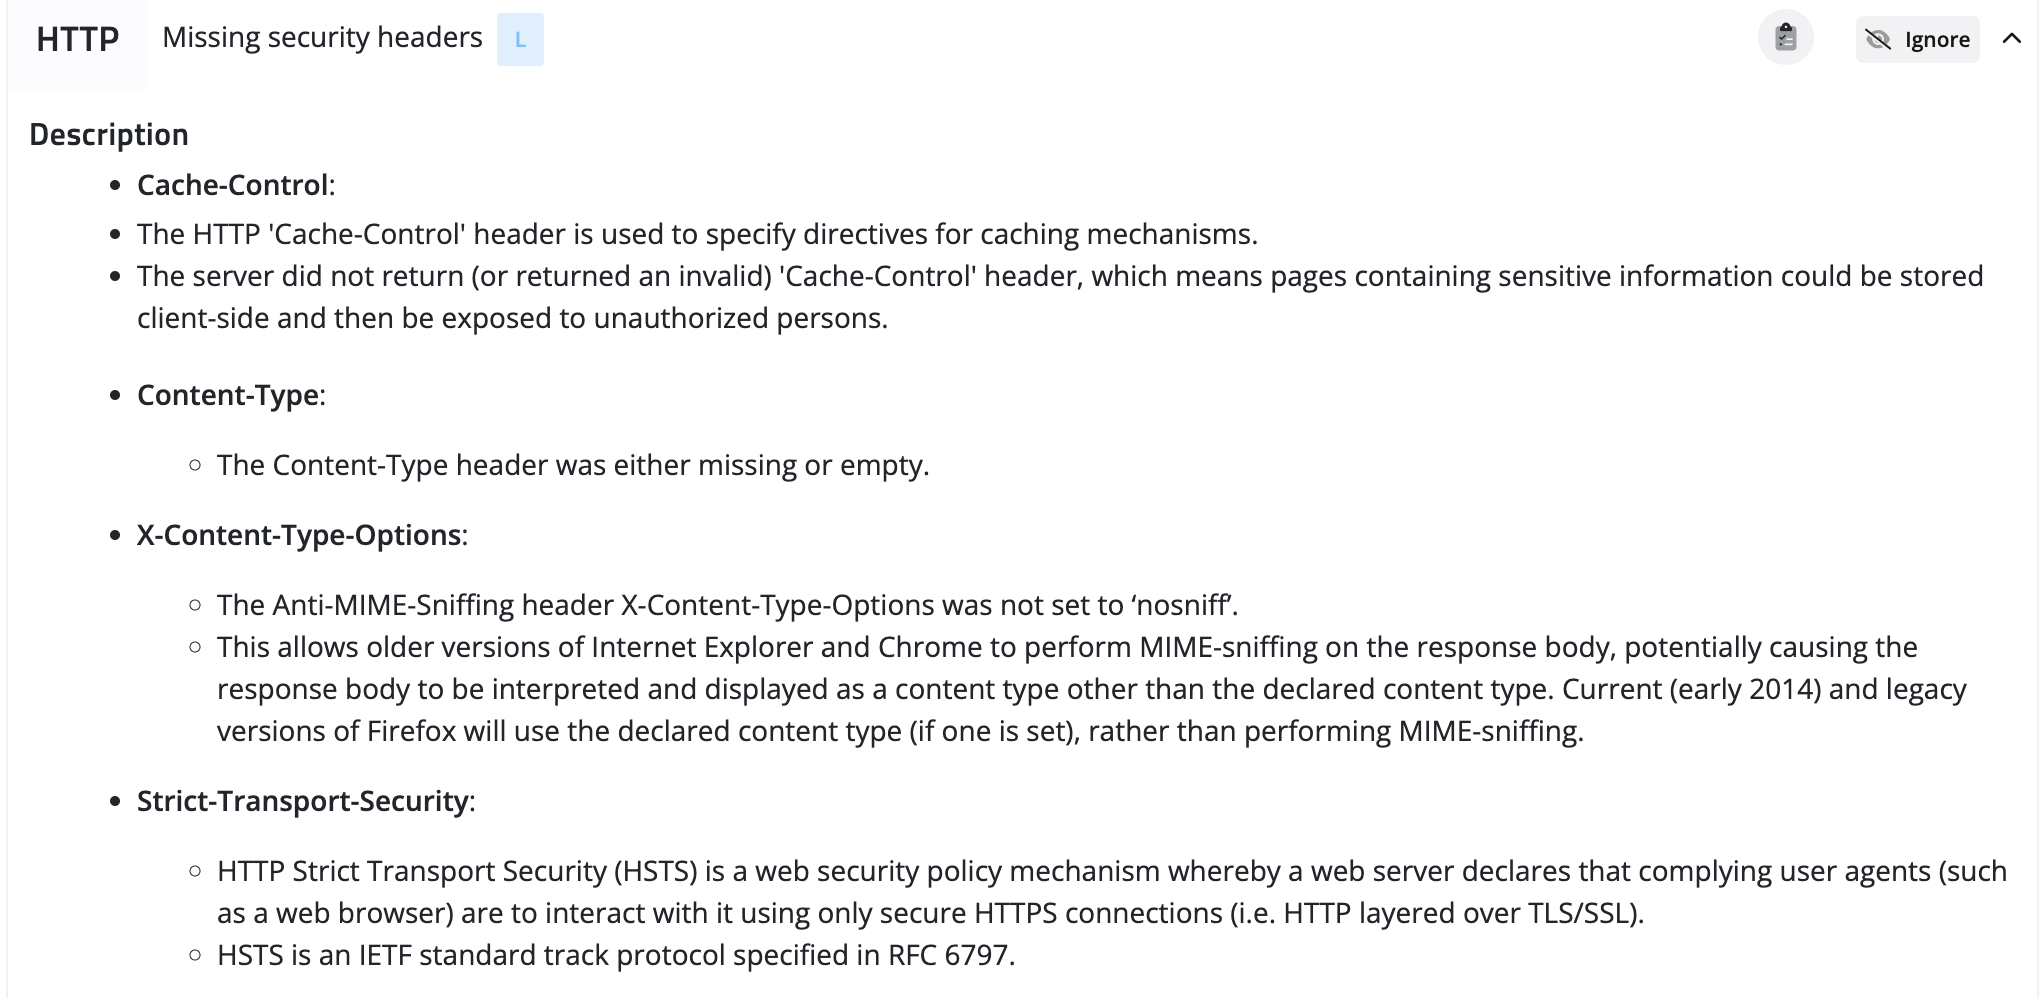The image size is (2040, 998).
Task: Click the sentence about caching mechanisms directives
Action: (697, 234)
